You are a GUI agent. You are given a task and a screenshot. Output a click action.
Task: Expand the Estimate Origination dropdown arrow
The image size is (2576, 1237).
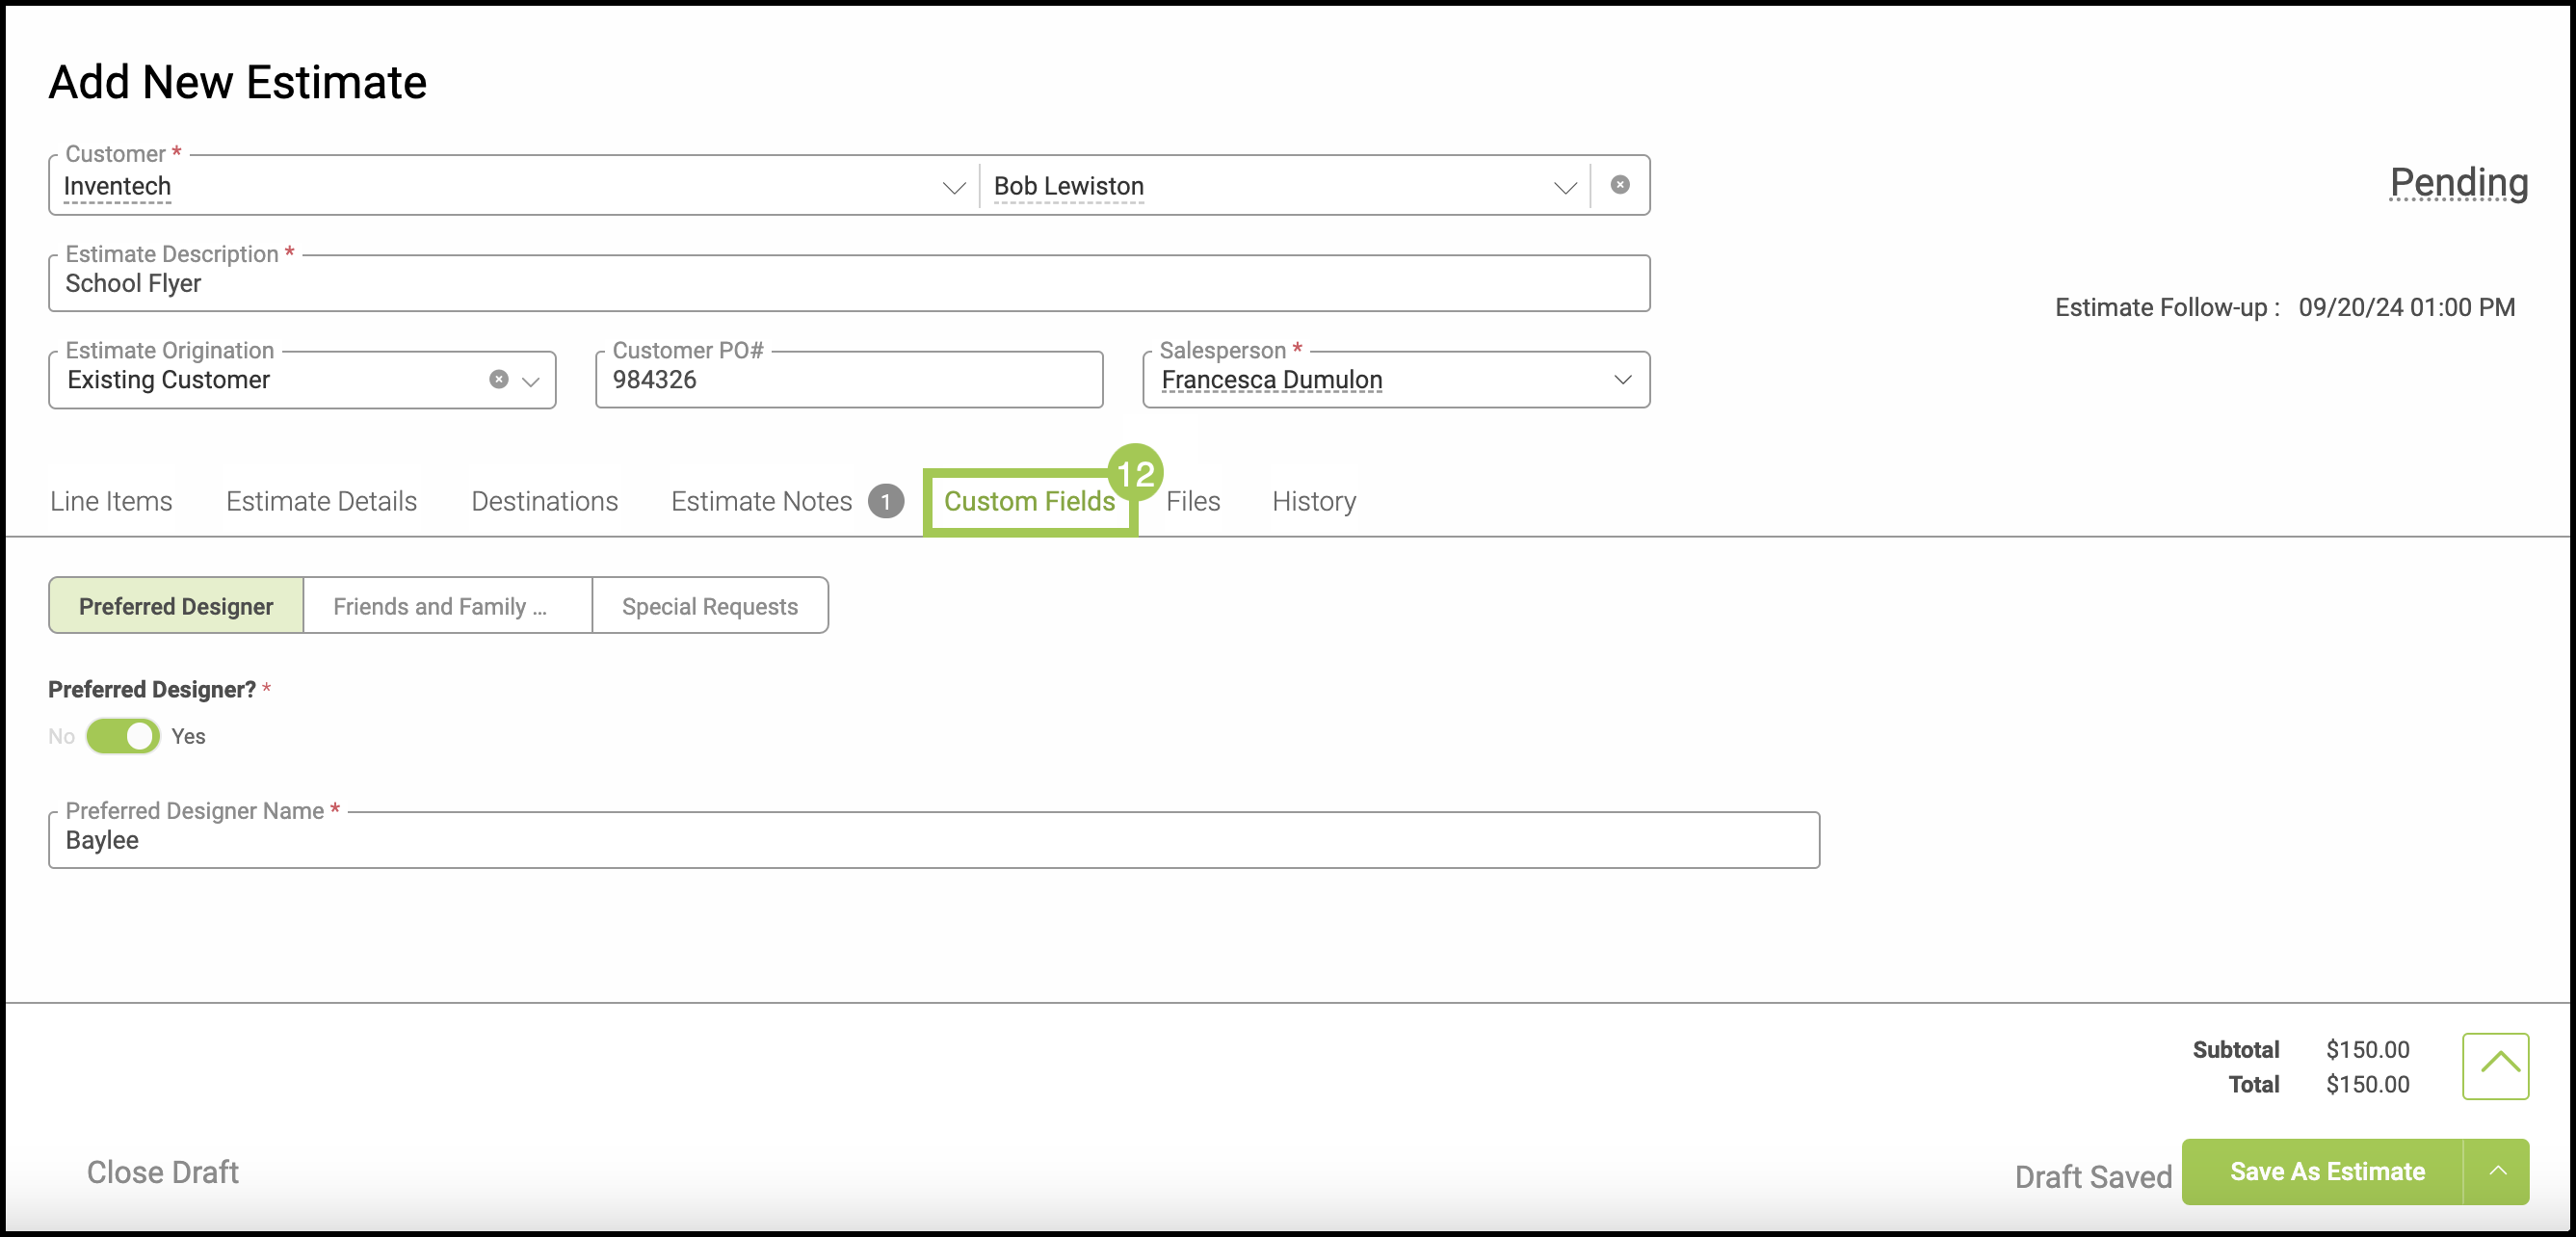point(531,381)
